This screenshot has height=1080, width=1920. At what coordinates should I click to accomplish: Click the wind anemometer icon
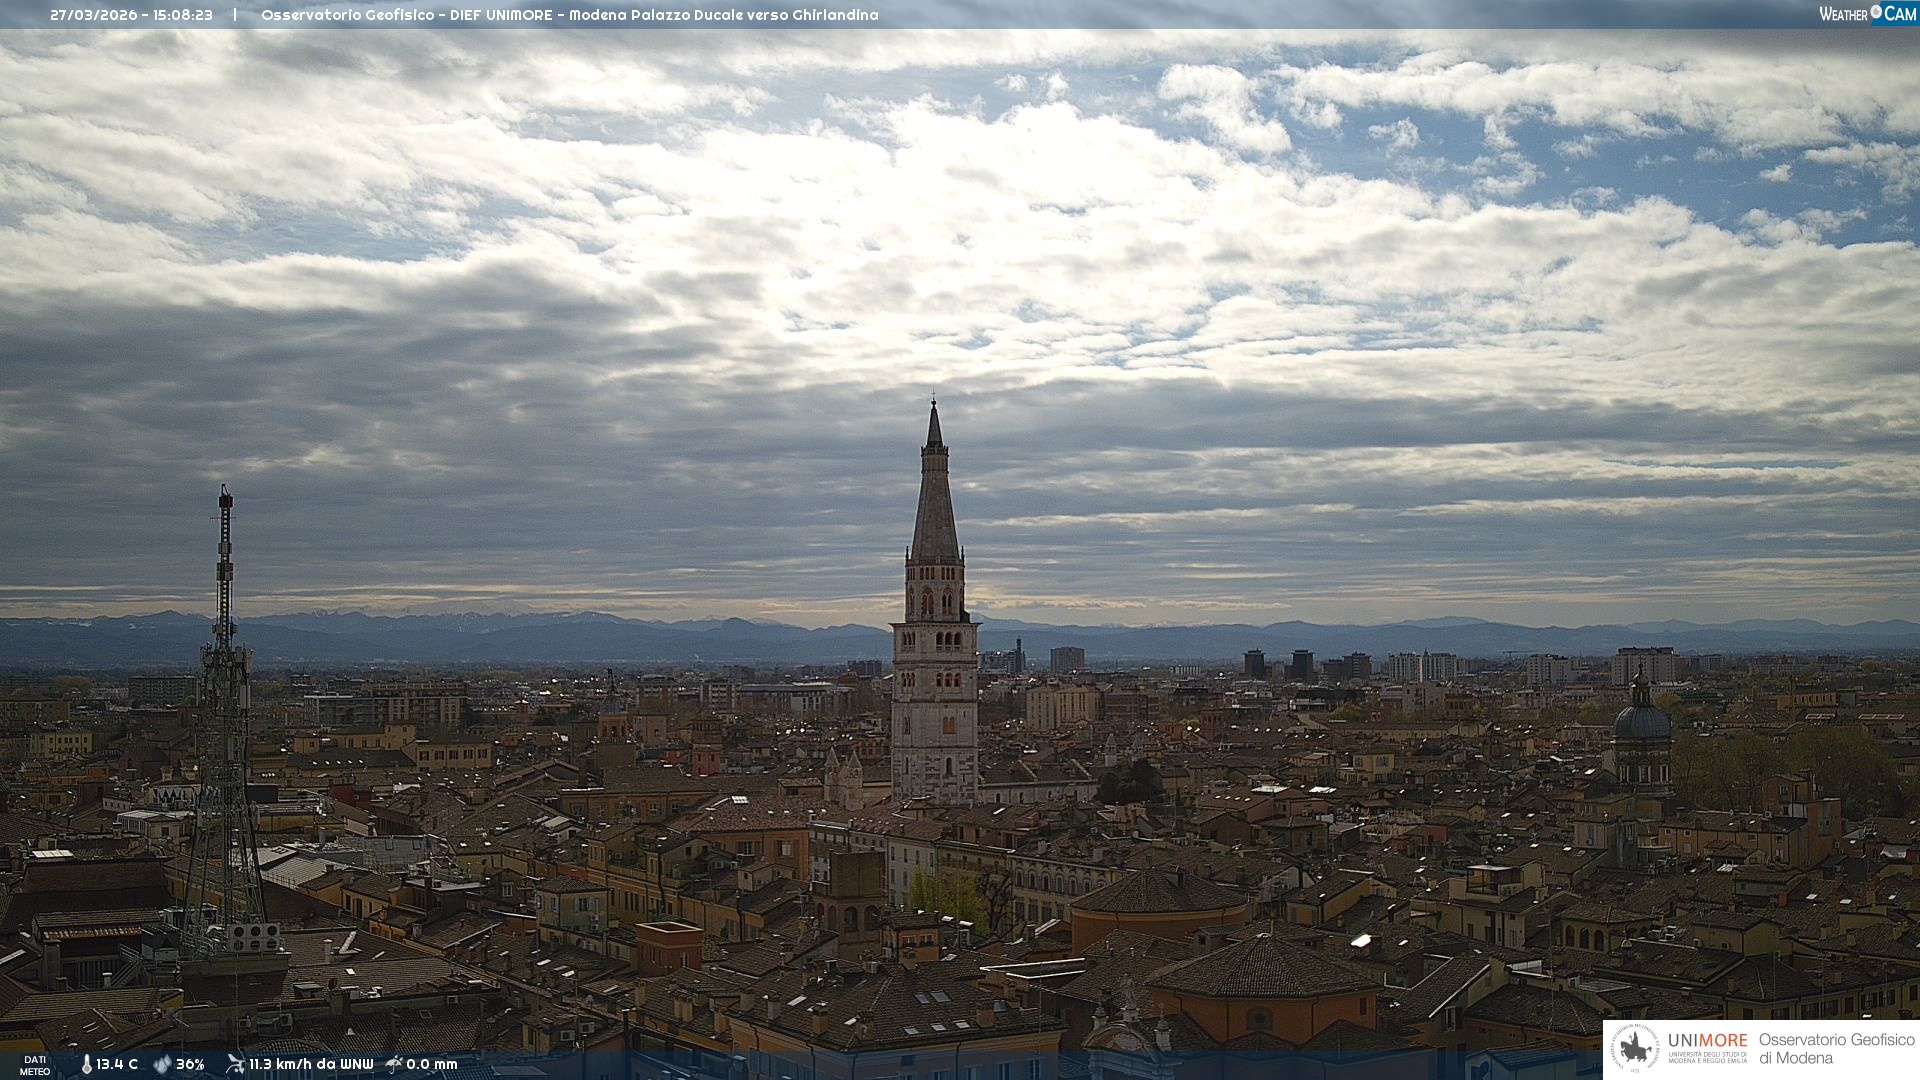coord(235,1063)
